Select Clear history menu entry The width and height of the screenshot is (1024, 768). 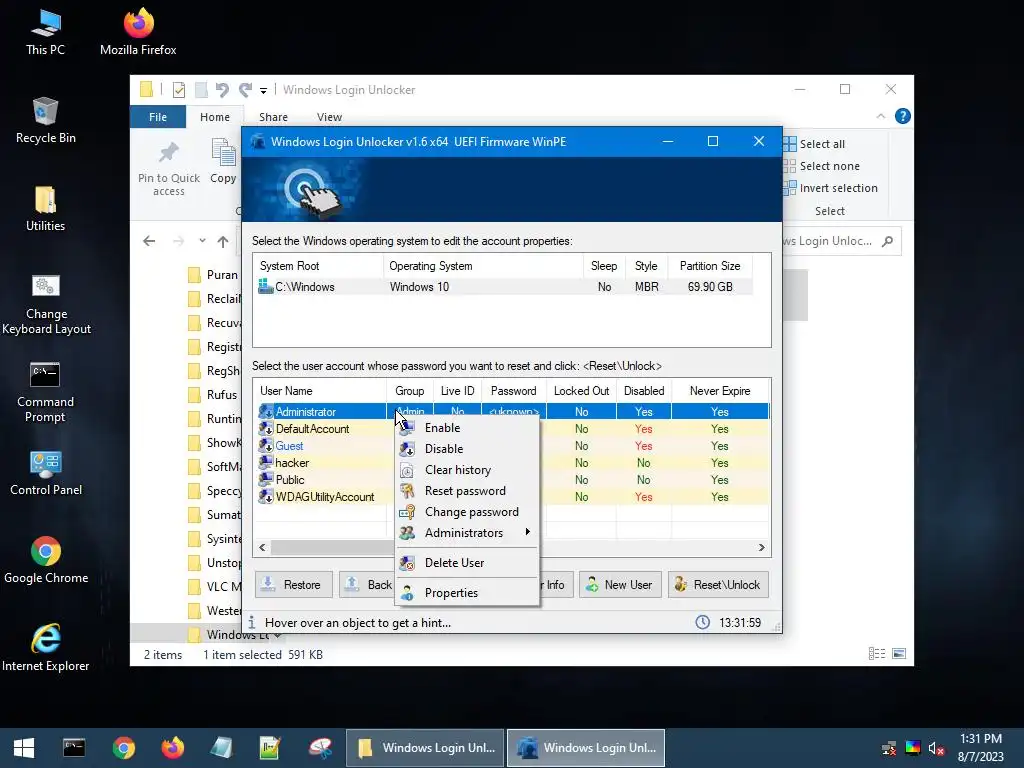(467, 470)
